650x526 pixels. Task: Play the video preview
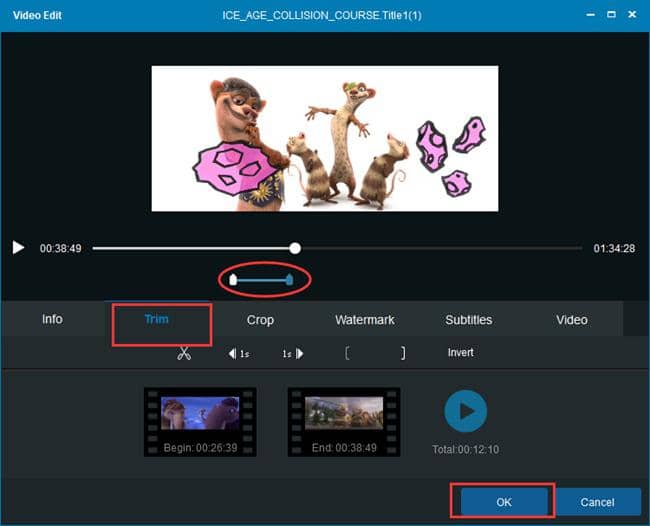(18, 248)
